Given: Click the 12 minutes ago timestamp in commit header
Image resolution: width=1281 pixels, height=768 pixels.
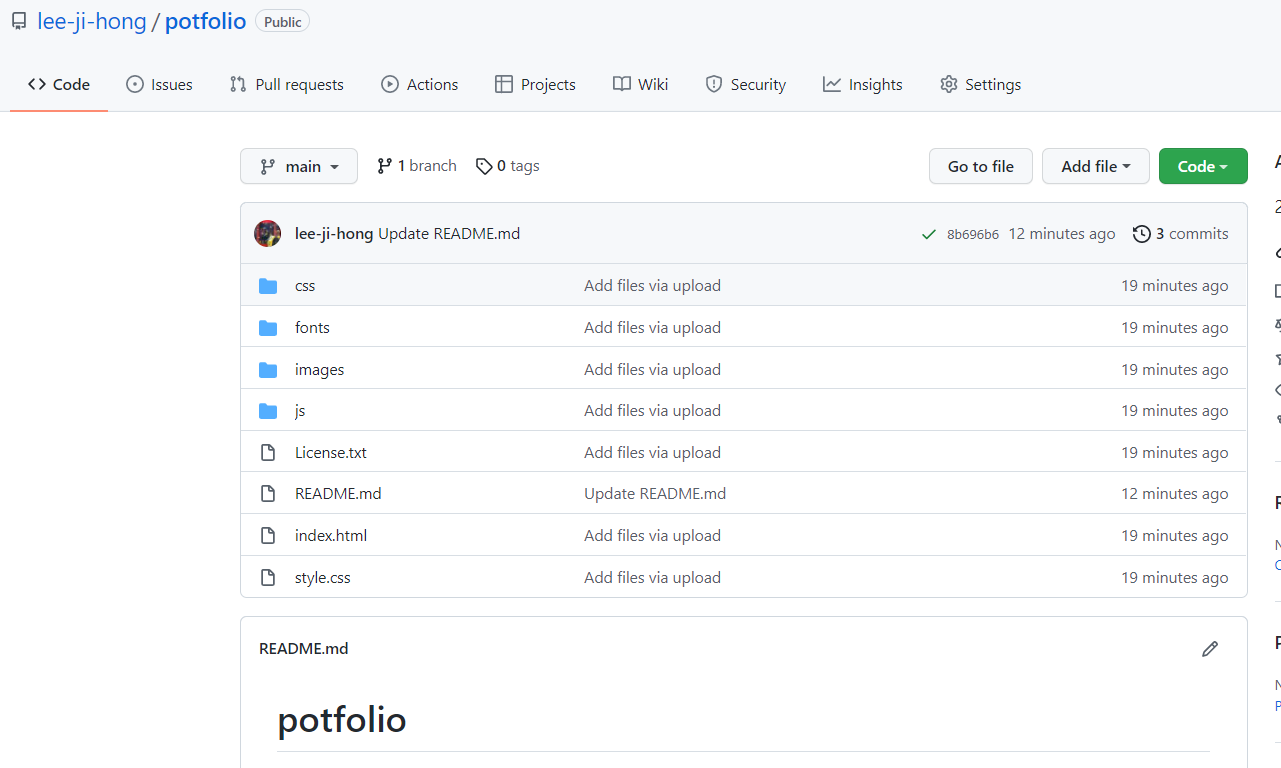Looking at the screenshot, I should [x=1062, y=234].
